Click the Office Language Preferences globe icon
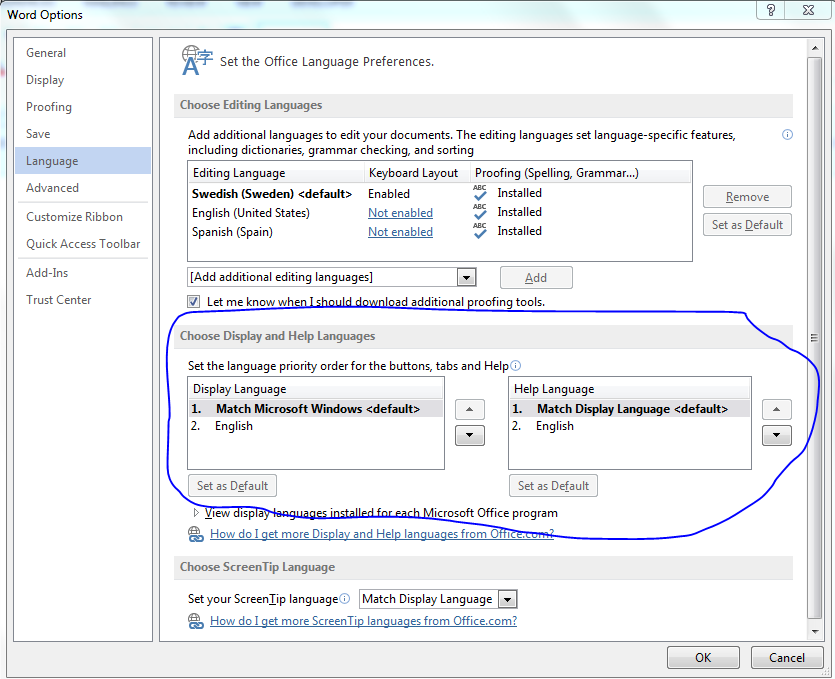The width and height of the screenshot is (835, 679). (197, 61)
